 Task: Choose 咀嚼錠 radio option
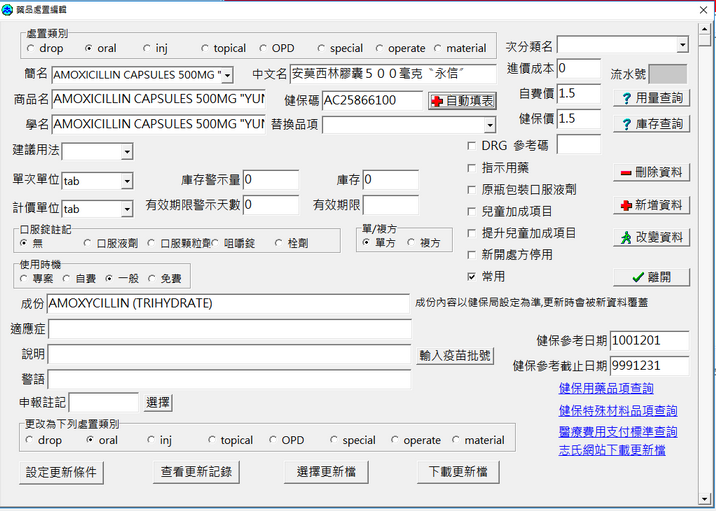[215, 243]
